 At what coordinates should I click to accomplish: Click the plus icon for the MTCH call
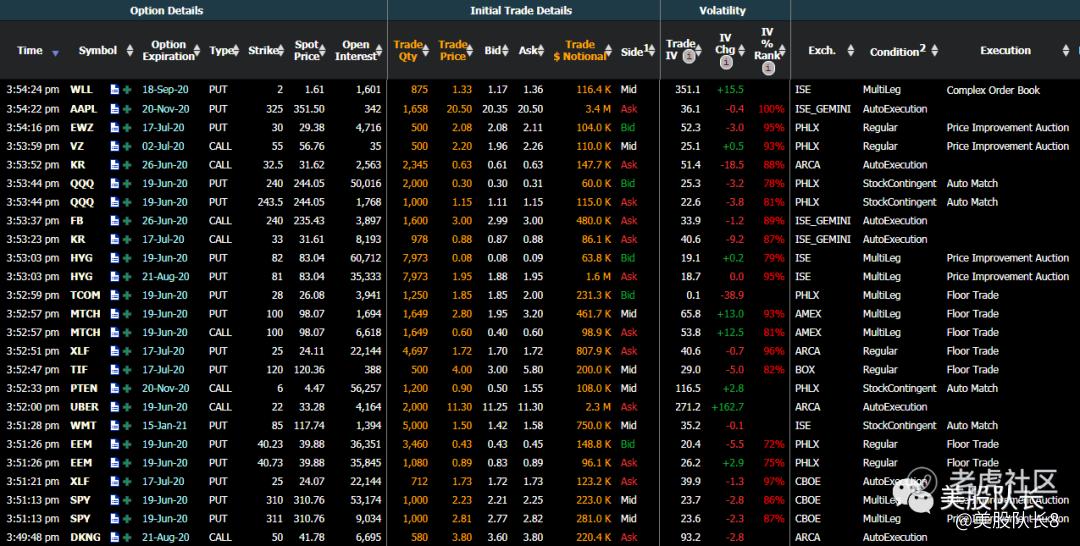[x=127, y=332]
